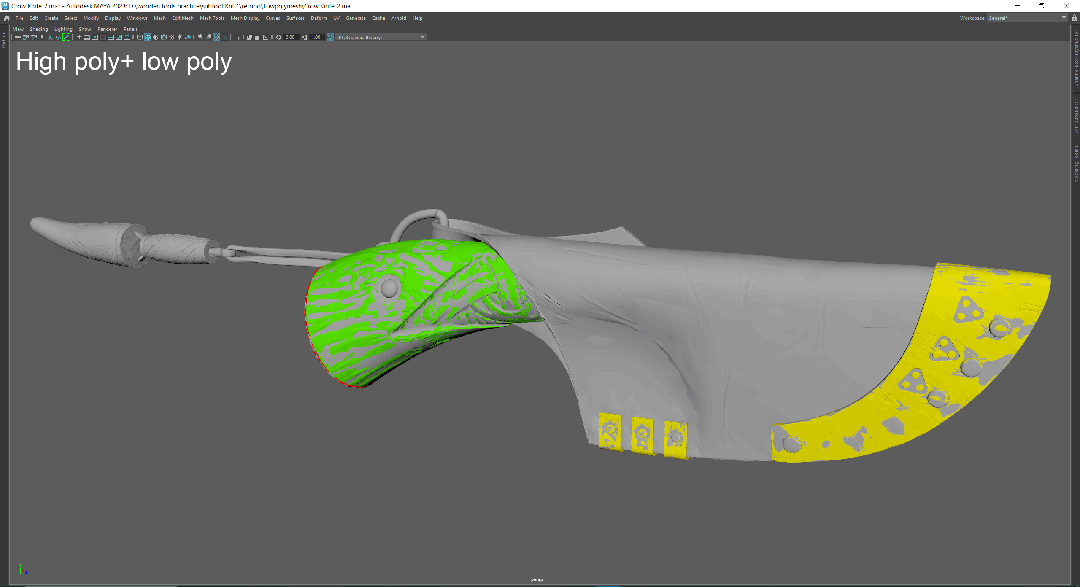Open the viewport Renderer panel menu
The height and width of the screenshot is (587, 1080).
point(107,29)
